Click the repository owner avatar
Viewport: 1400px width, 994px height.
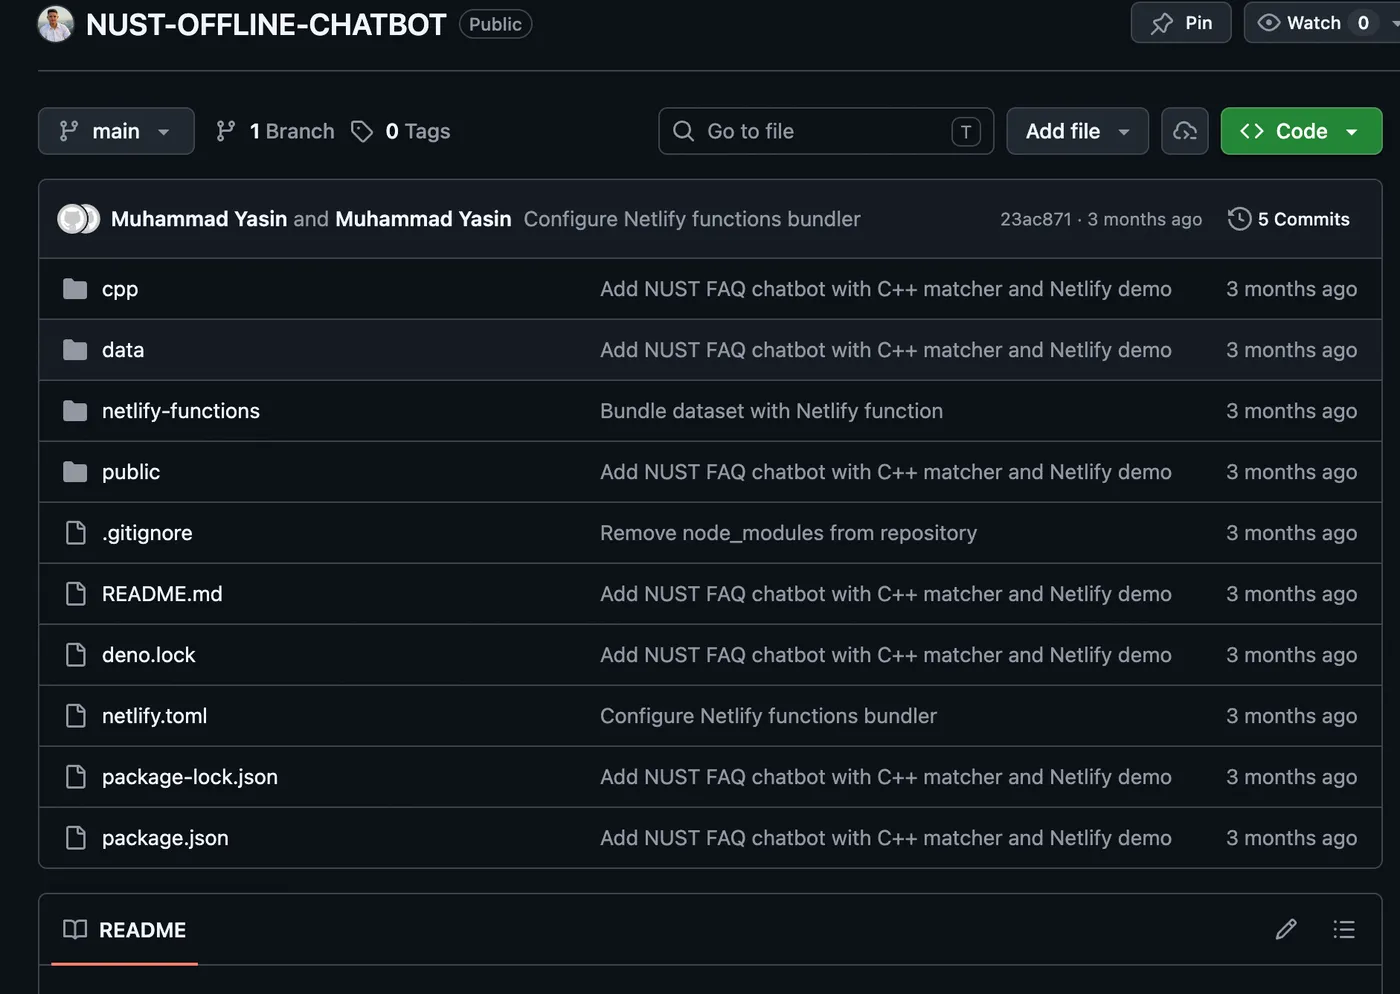pyautogui.click(x=55, y=24)
